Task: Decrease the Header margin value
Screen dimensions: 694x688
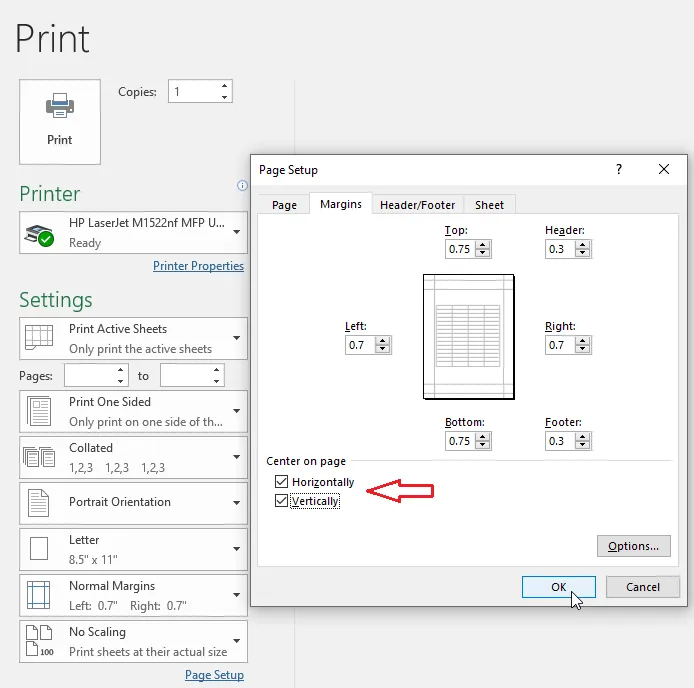Action: coord(583,253)
